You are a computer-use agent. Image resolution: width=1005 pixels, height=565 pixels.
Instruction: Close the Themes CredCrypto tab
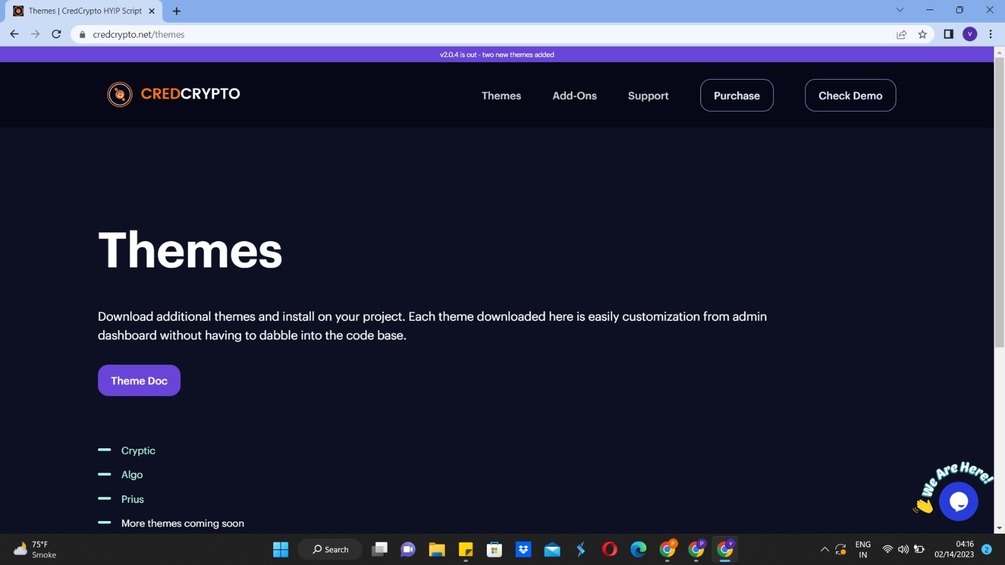152,11
